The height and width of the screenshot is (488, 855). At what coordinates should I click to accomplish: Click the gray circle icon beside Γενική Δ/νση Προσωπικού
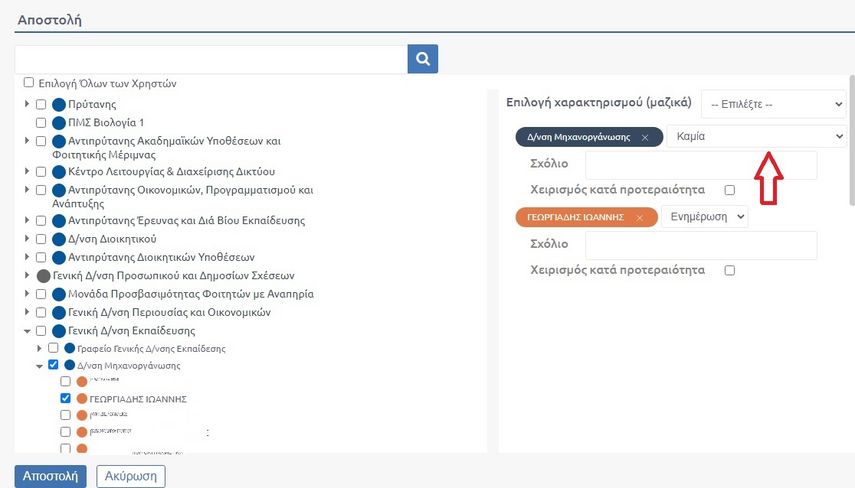[43, 275]
